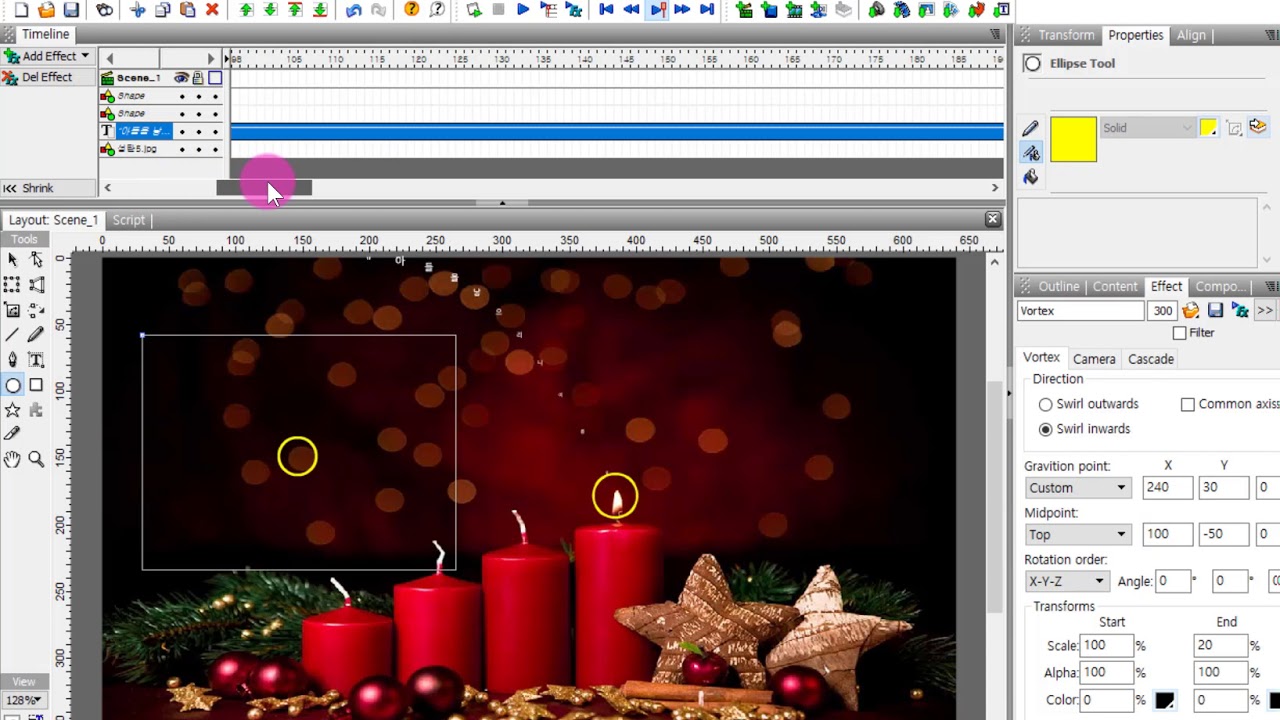Select the Line tool in Tools panel
This screenshot has height=720, width=1280.
pos(12,335)
